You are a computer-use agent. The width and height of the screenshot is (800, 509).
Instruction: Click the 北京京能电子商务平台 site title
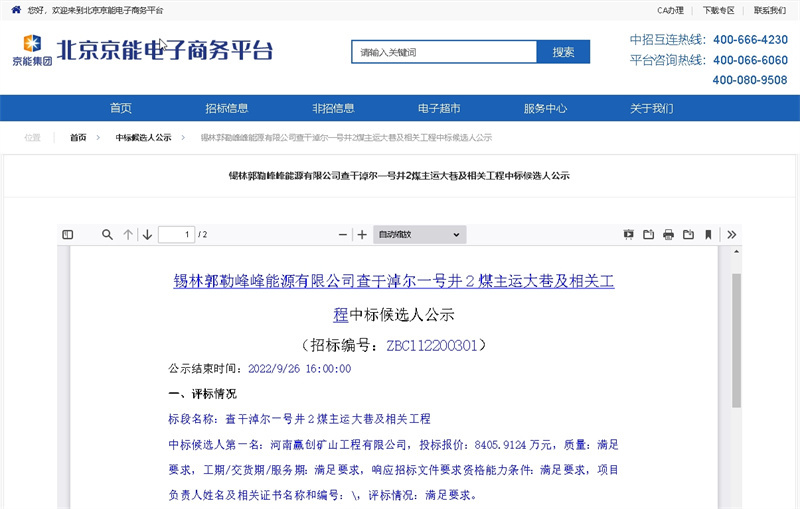coord(165,50)
